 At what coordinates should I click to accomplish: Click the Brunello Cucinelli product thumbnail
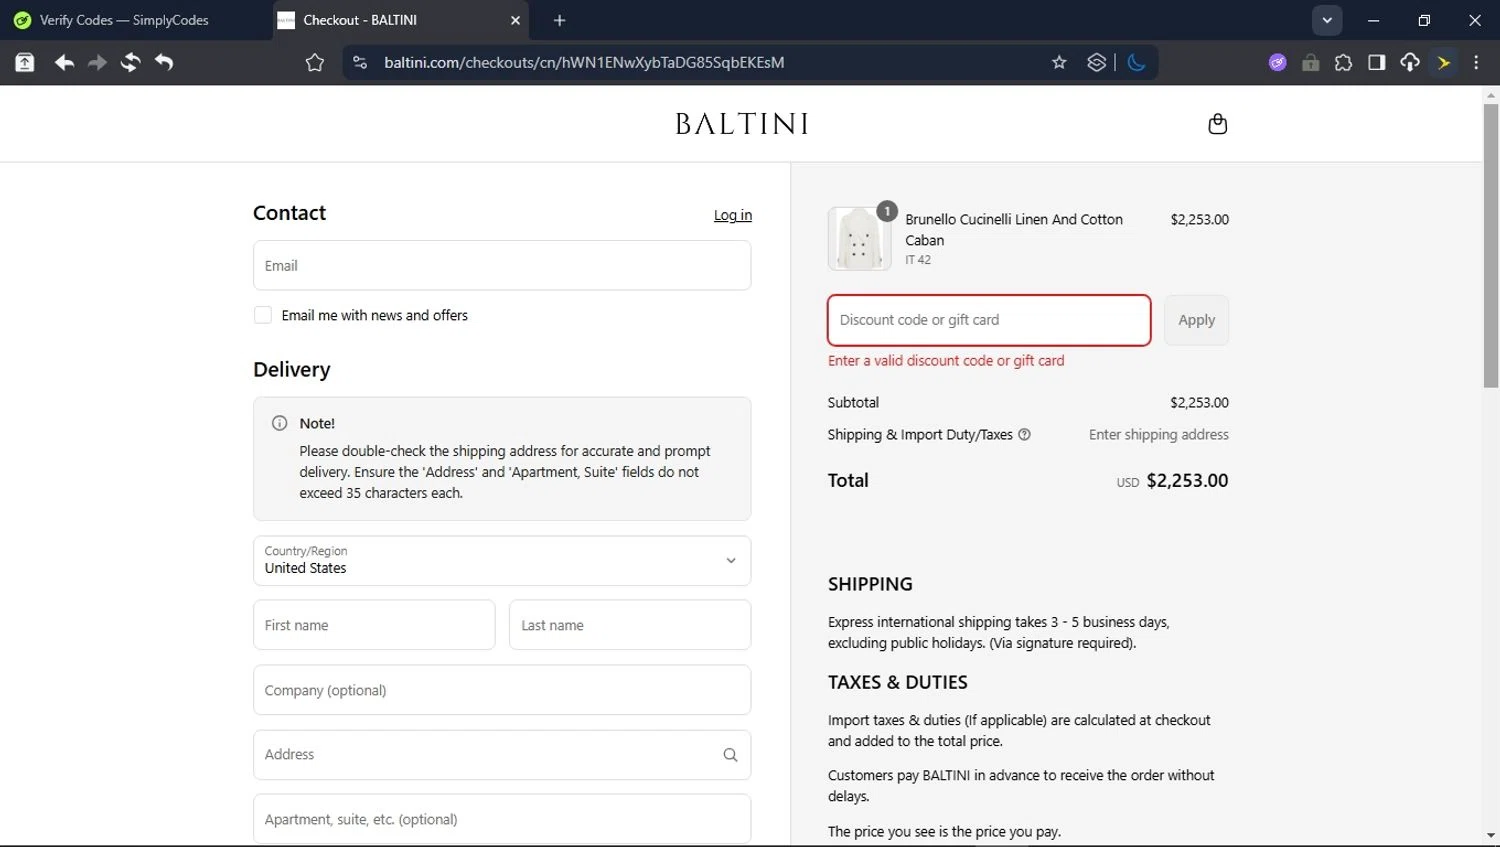859,239
